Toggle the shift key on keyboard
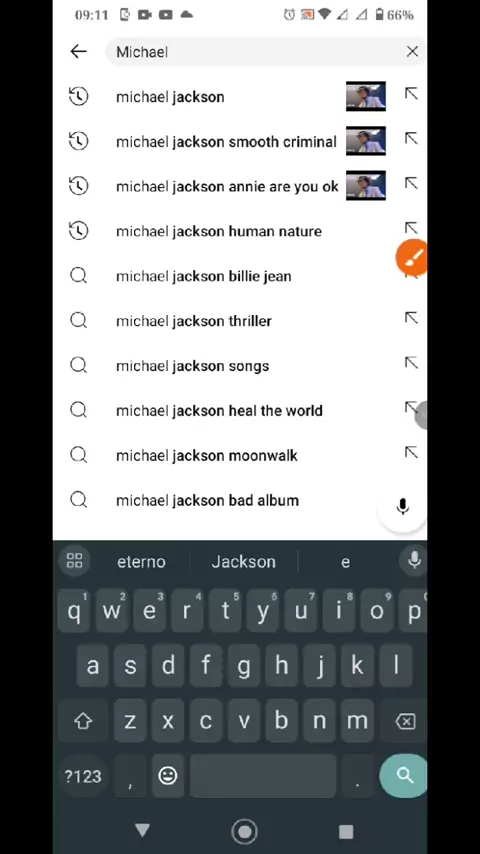 click(x=83, y=721)
